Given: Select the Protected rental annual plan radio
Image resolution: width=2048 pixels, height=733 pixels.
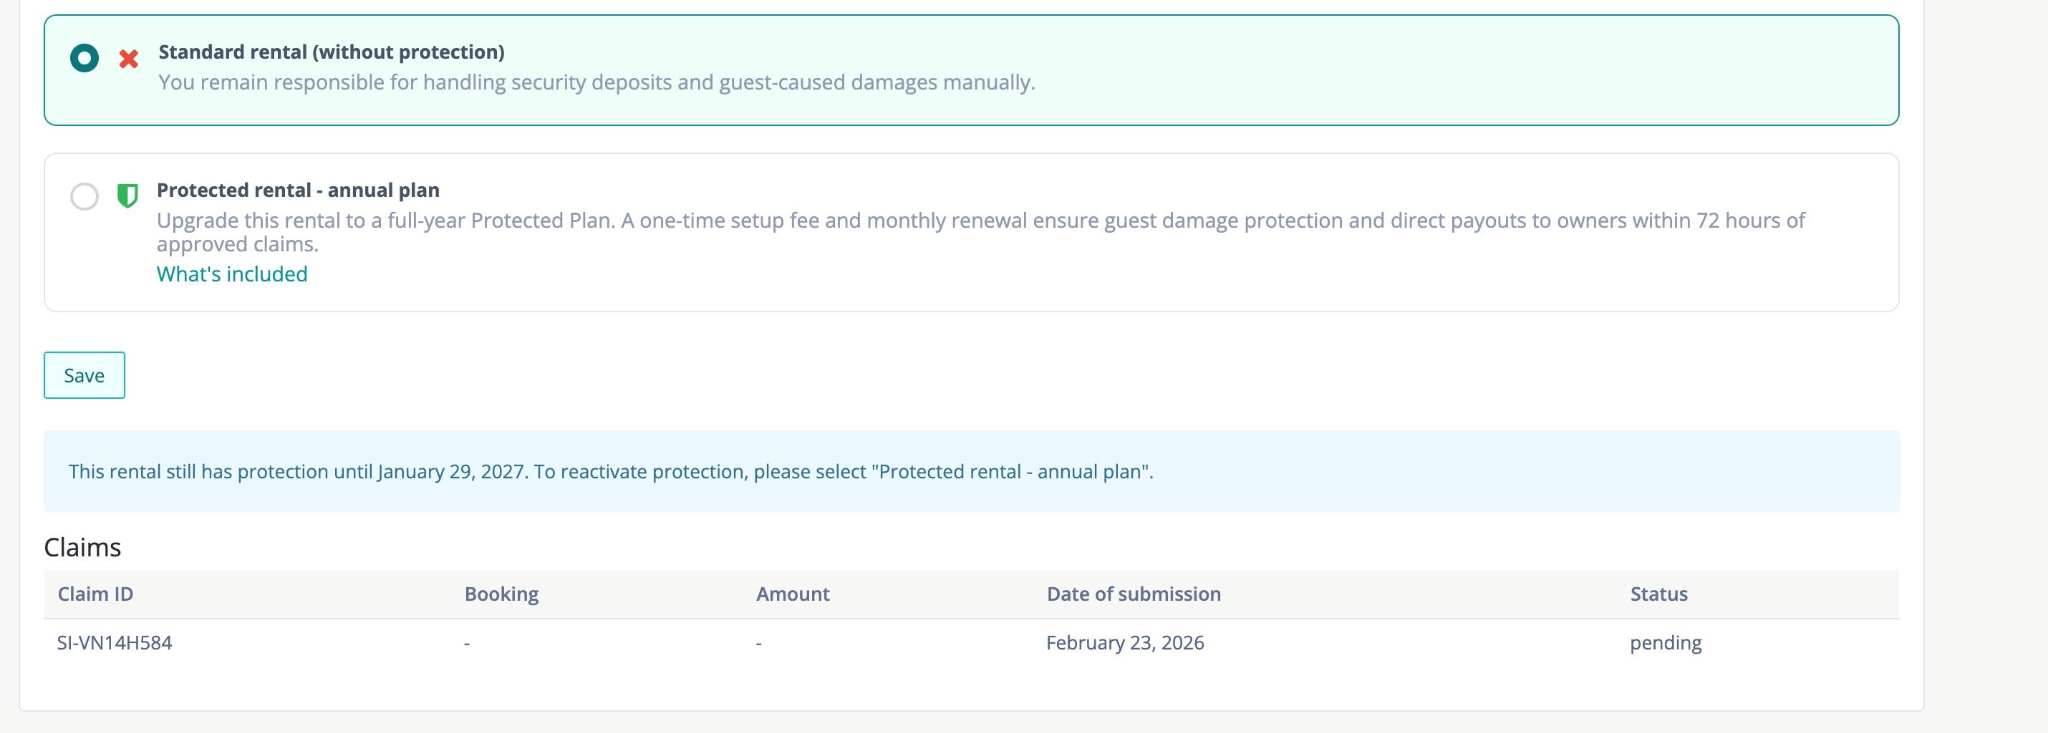Looking at the screenshot, I should (85, 196).
